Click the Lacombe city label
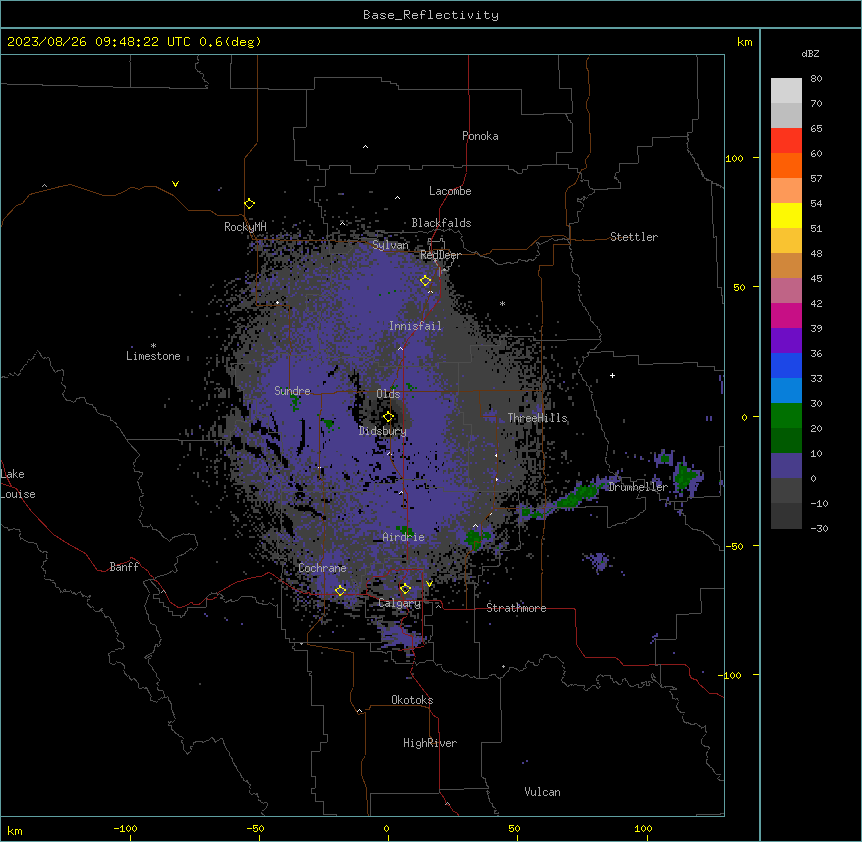Viewport: 862px width, 842px height. (x=450, y=191)
